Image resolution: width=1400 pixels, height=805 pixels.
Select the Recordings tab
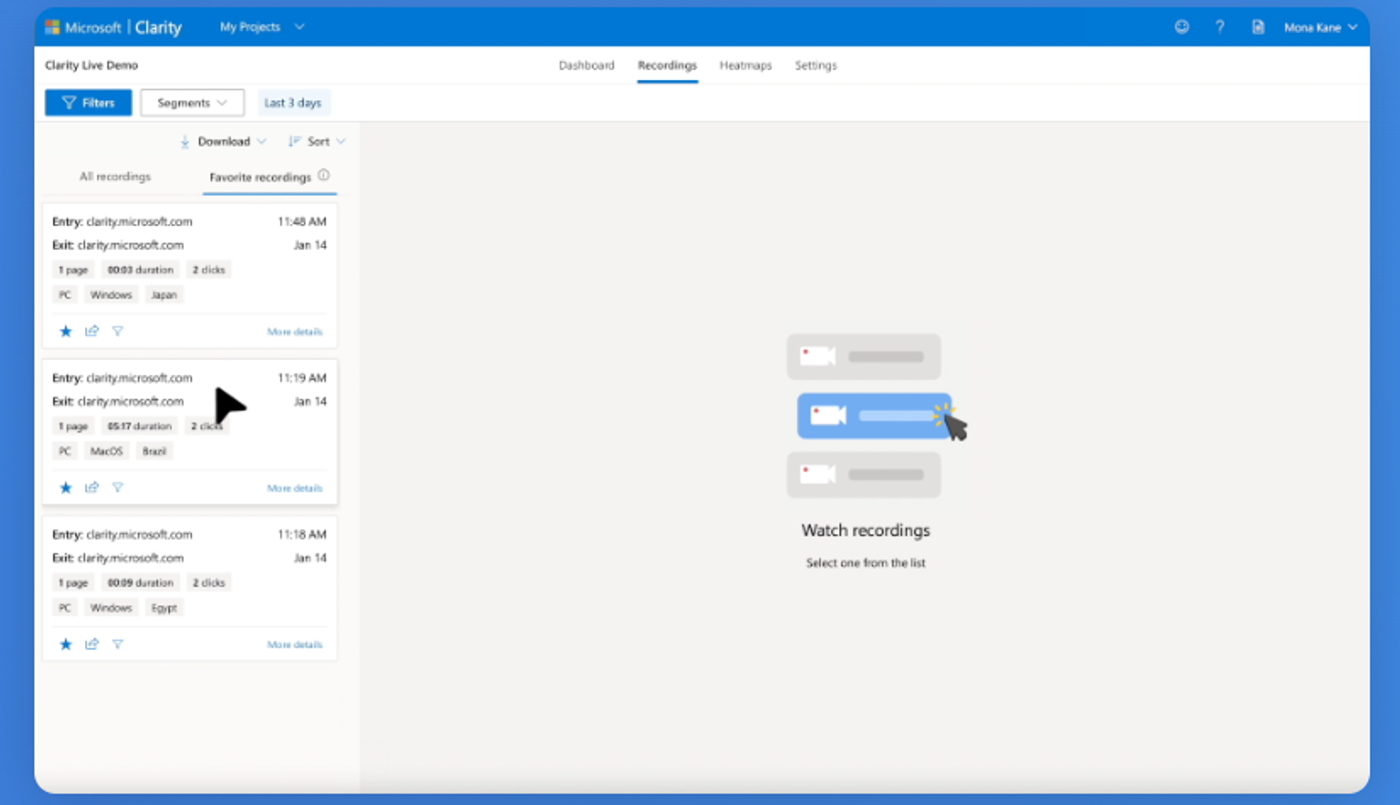pos(667,66)
